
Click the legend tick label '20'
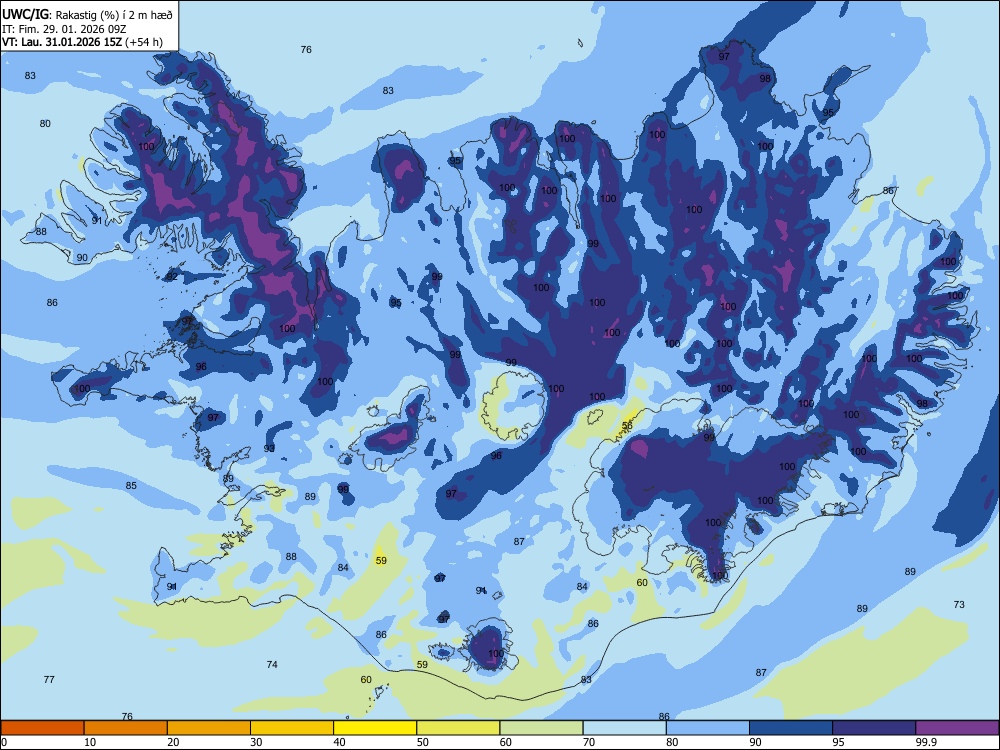pos(173,742)
